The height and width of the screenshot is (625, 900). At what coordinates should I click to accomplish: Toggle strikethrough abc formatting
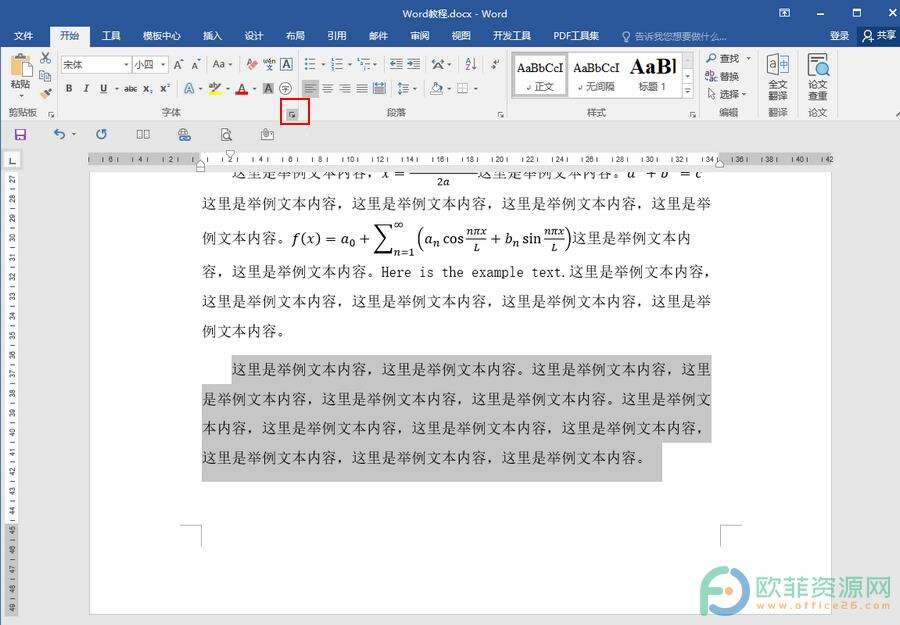130,88
